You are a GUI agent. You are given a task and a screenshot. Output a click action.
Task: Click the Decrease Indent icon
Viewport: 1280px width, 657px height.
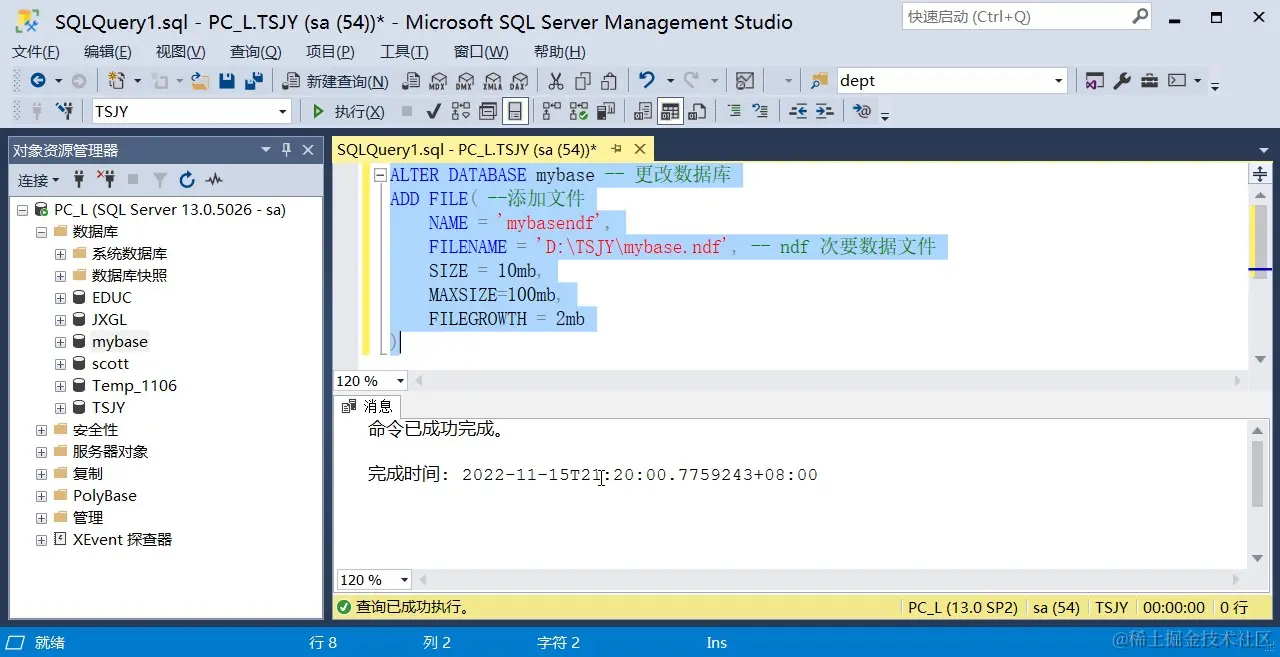(798, 111)
